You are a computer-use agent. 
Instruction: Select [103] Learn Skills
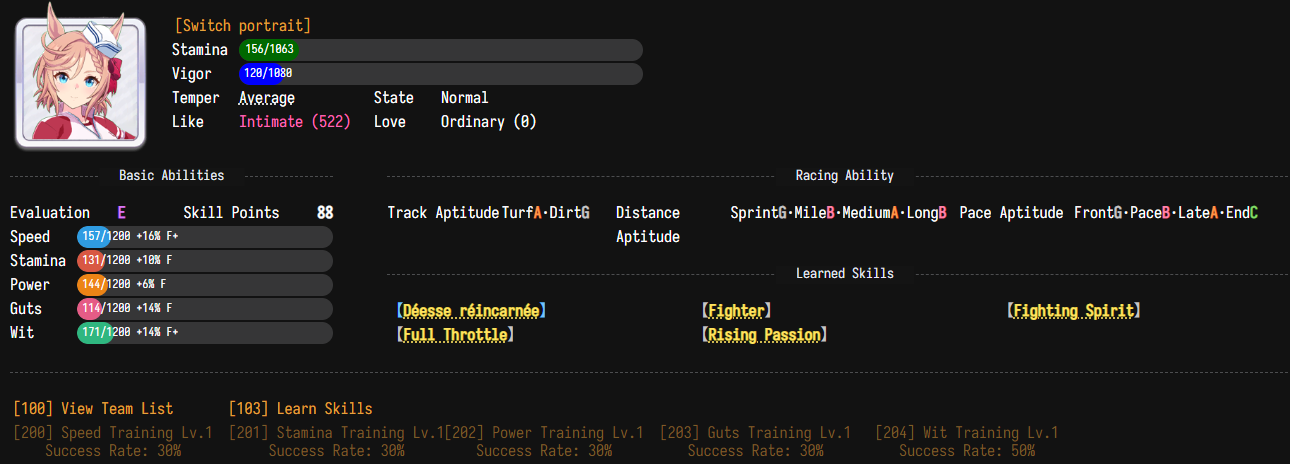click(301, 409)
